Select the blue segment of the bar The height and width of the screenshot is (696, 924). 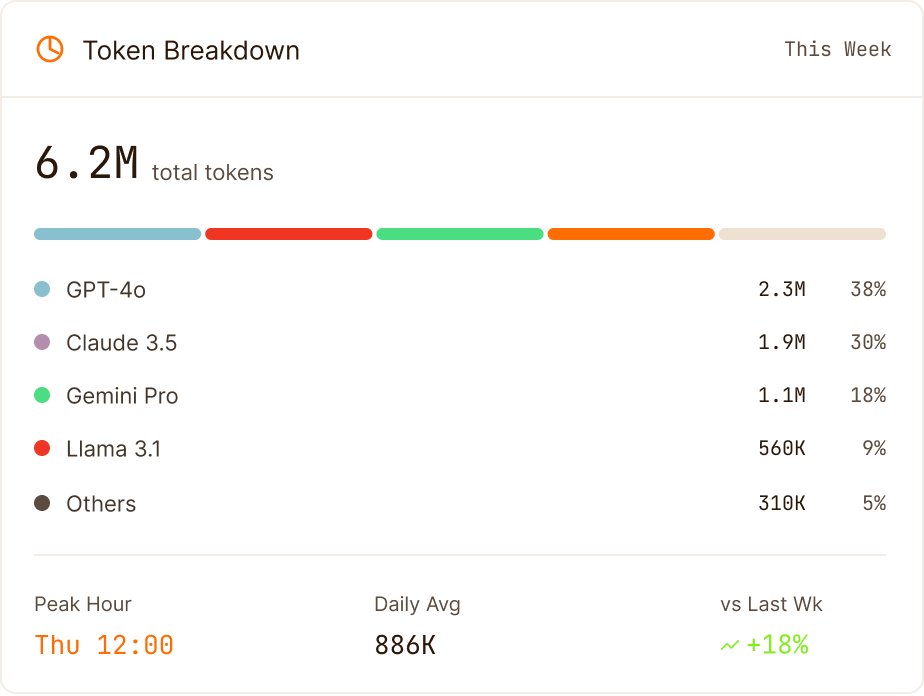[x=117, y=234]
